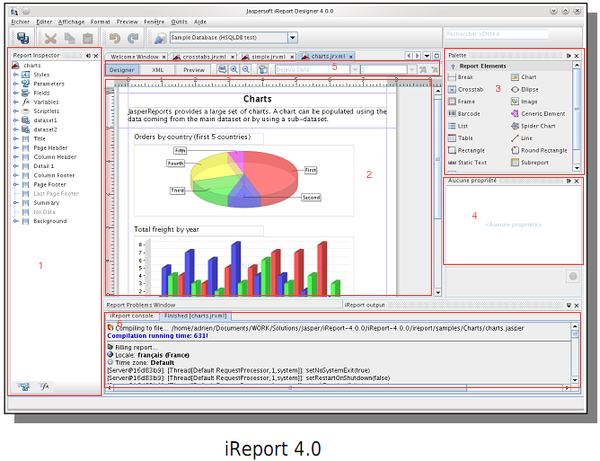Select the Barcode palette element
The height and width of the screenshot is (461, 600).
pyautogui.click(x=464, y=114)
